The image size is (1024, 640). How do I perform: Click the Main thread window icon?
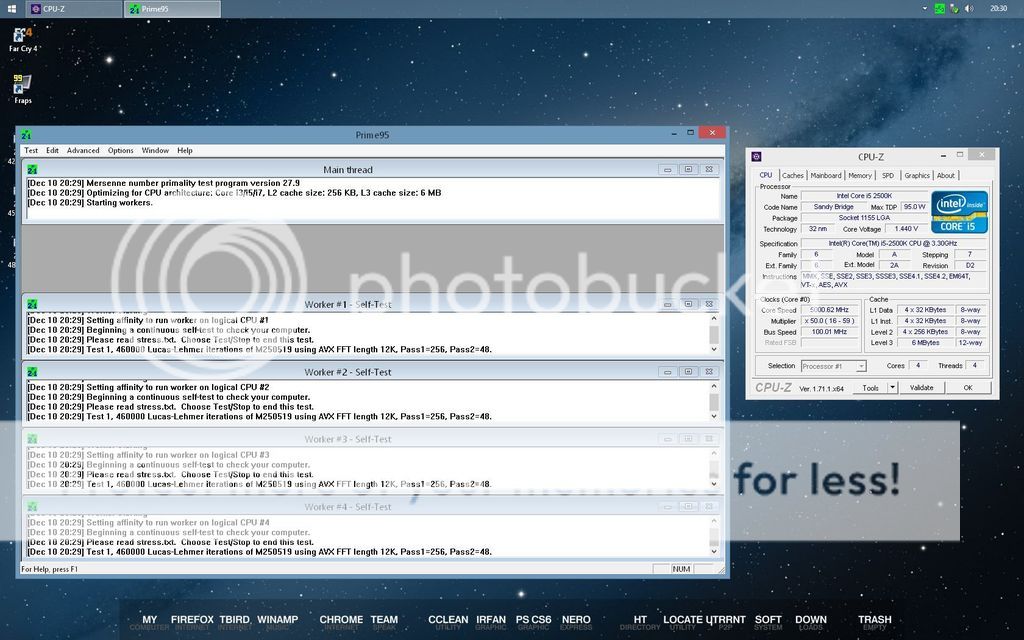(x=32, y=170)
